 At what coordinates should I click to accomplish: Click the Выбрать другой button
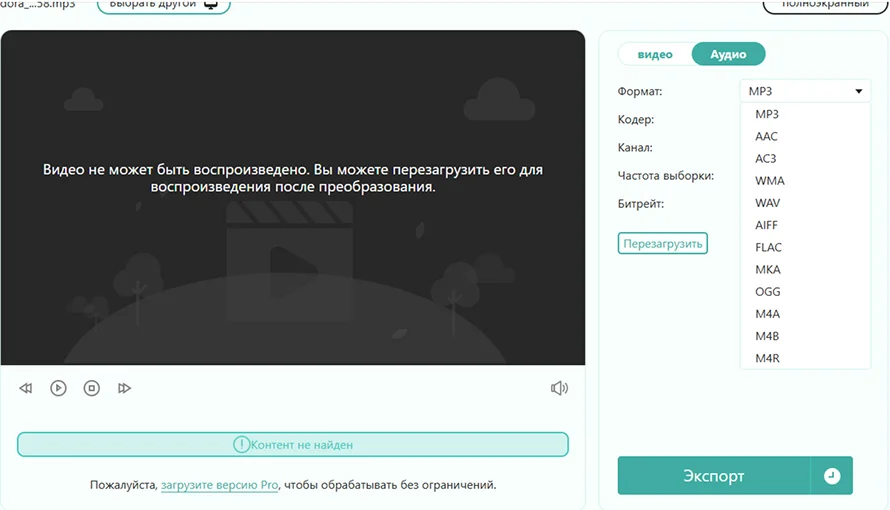coord(163,5)
